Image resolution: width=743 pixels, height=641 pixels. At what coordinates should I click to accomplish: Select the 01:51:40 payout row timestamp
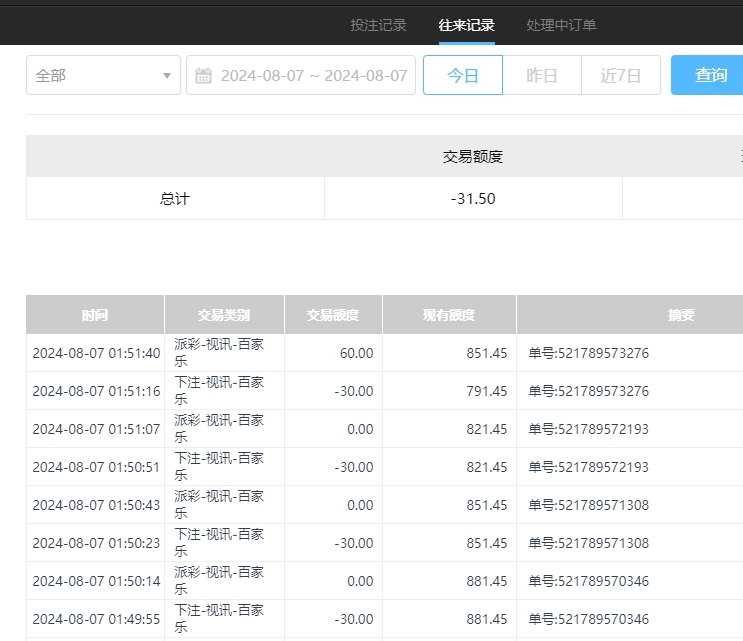coord(96,353)
